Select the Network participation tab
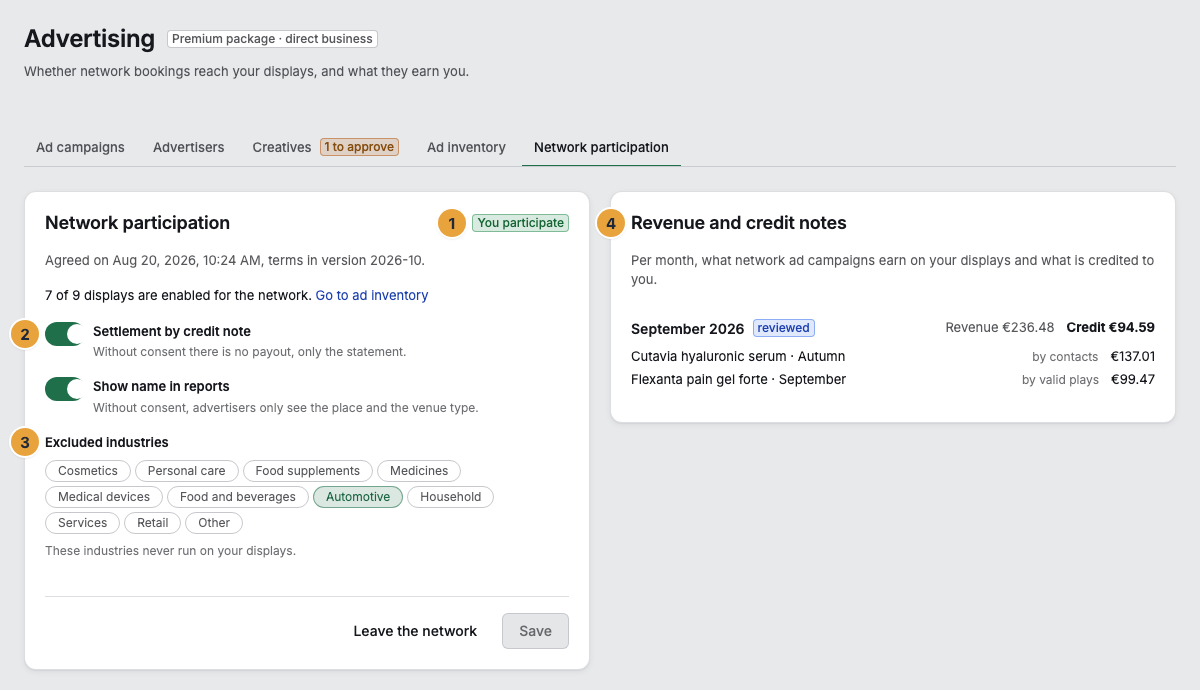1200x690 pixels. click(601, 147)
